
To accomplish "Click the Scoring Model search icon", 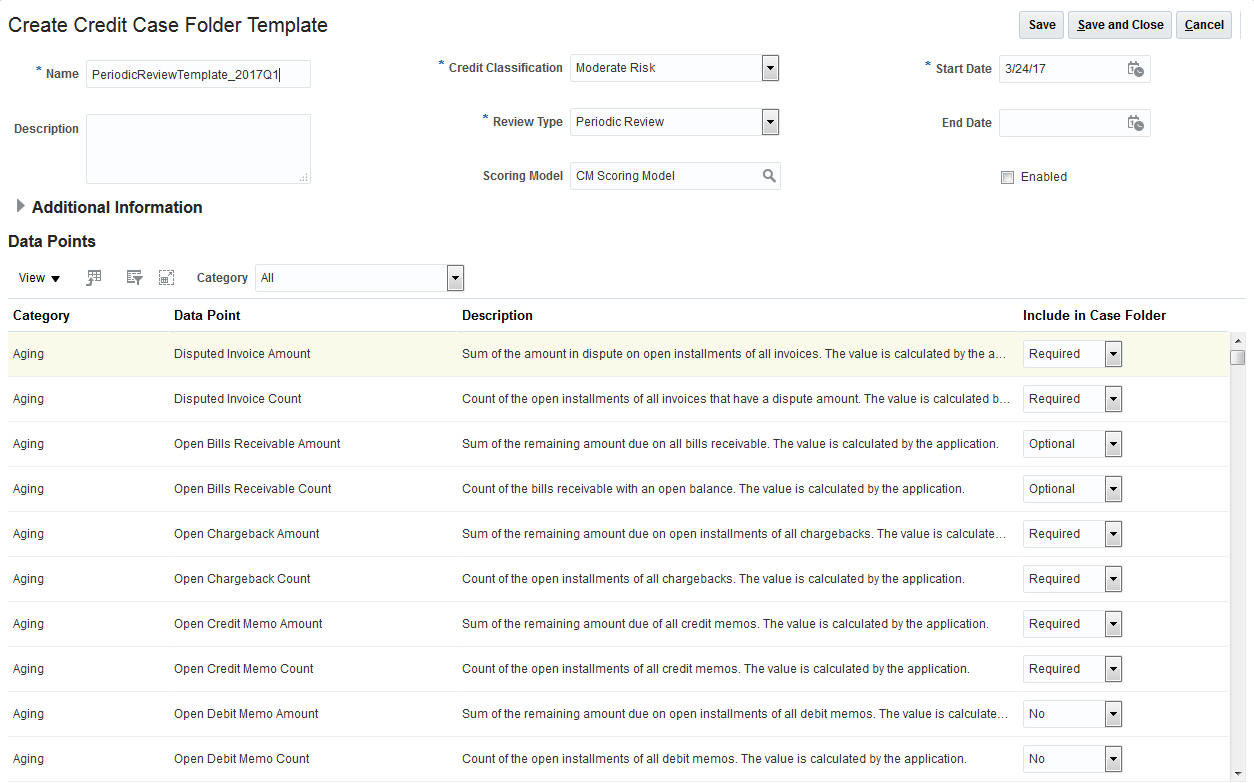I will tap(769, 176).
